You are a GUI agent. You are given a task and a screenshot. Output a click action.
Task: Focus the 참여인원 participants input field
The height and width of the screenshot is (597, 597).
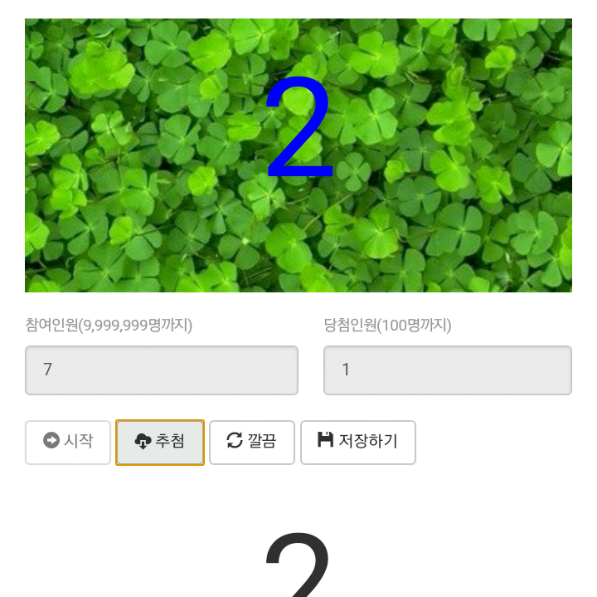click(161, 370)
